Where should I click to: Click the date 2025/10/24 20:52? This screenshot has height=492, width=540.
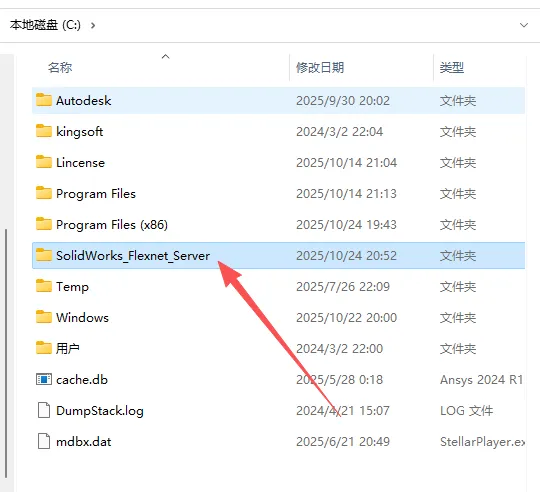coord(346,255)
